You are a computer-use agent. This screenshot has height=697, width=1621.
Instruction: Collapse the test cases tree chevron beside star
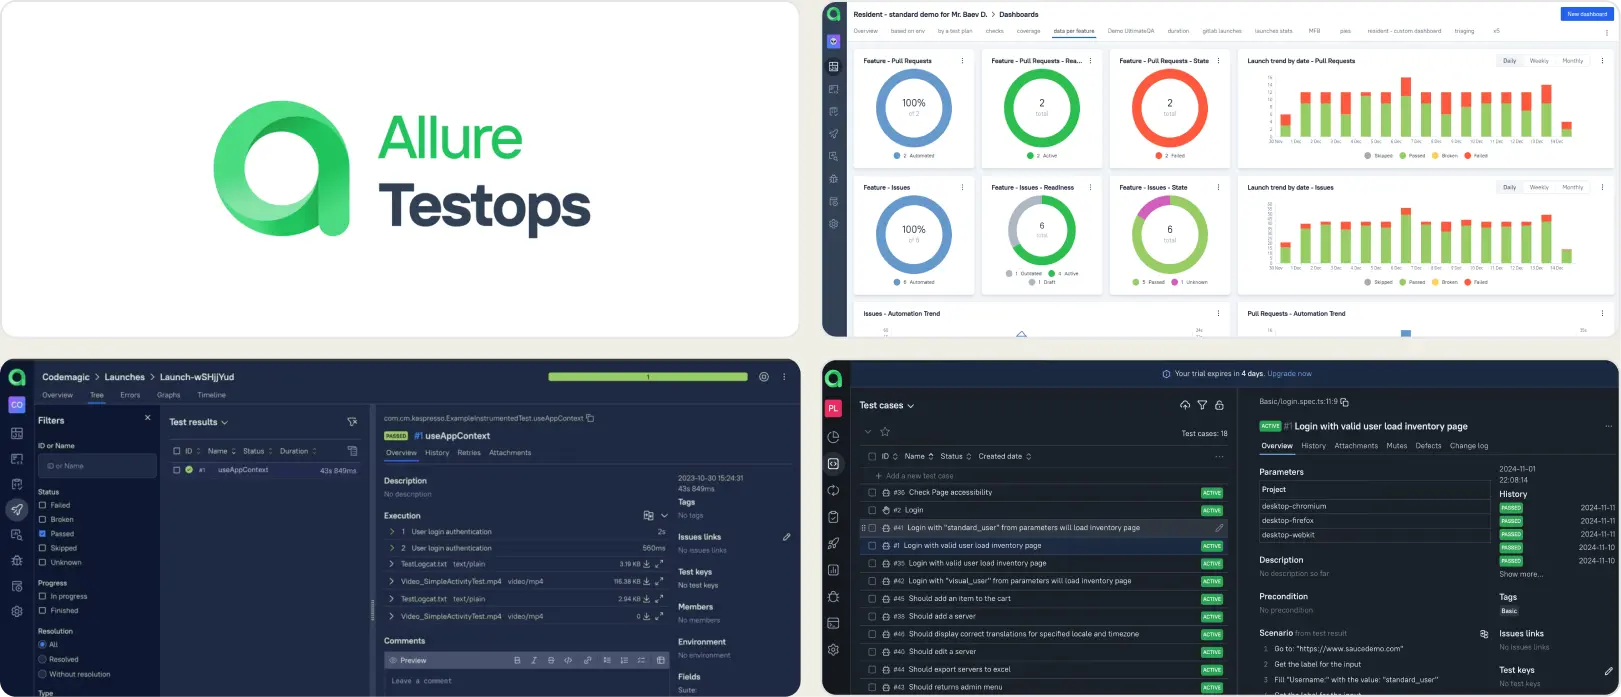(x=867, y=432)
